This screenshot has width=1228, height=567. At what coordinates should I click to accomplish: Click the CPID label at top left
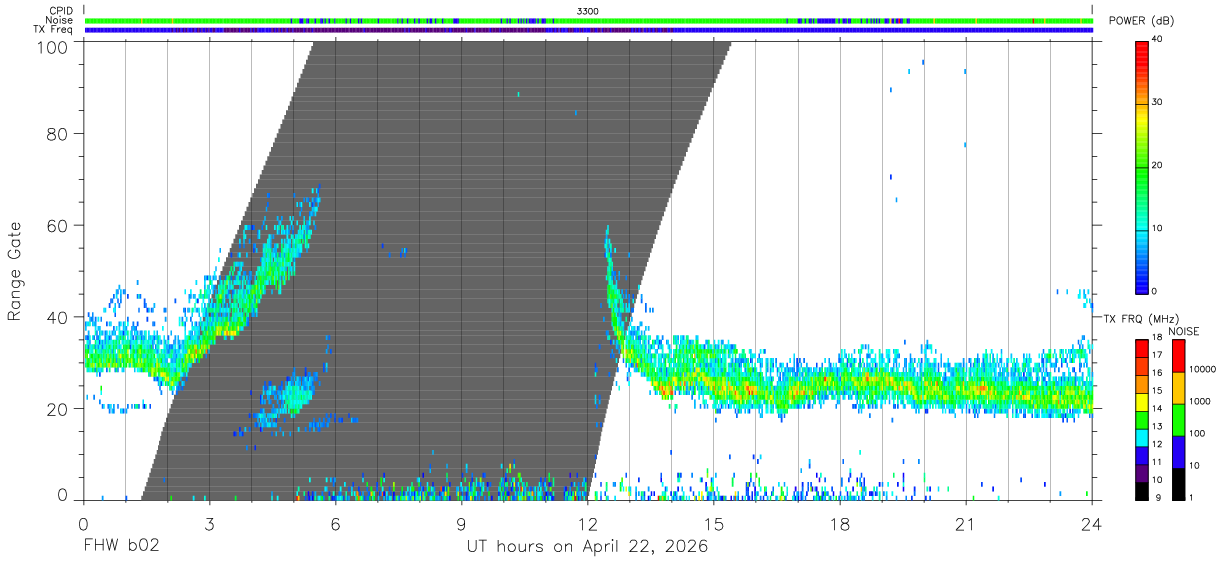click(60, 11)
